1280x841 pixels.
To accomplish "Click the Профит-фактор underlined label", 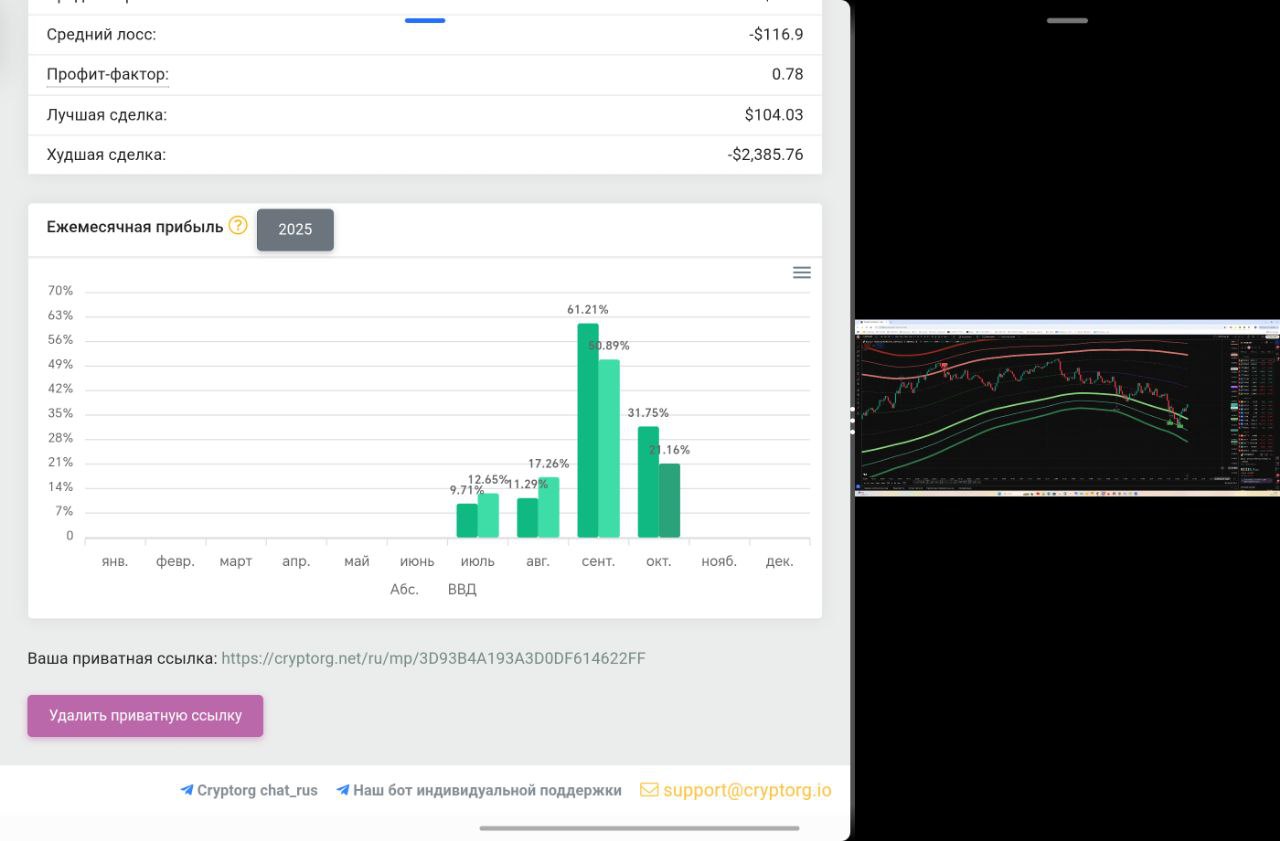I will (108, 75).
